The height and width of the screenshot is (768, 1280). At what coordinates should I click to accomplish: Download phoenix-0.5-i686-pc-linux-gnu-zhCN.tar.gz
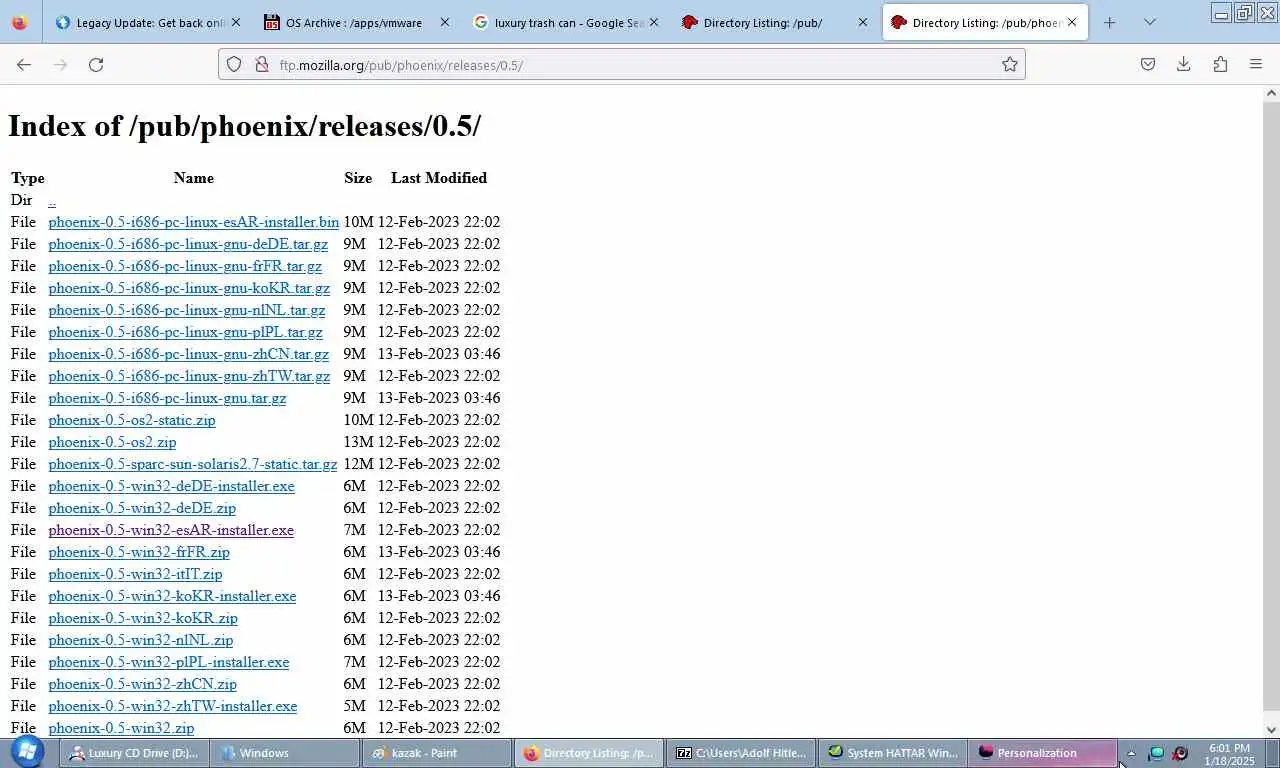(188, 354)
